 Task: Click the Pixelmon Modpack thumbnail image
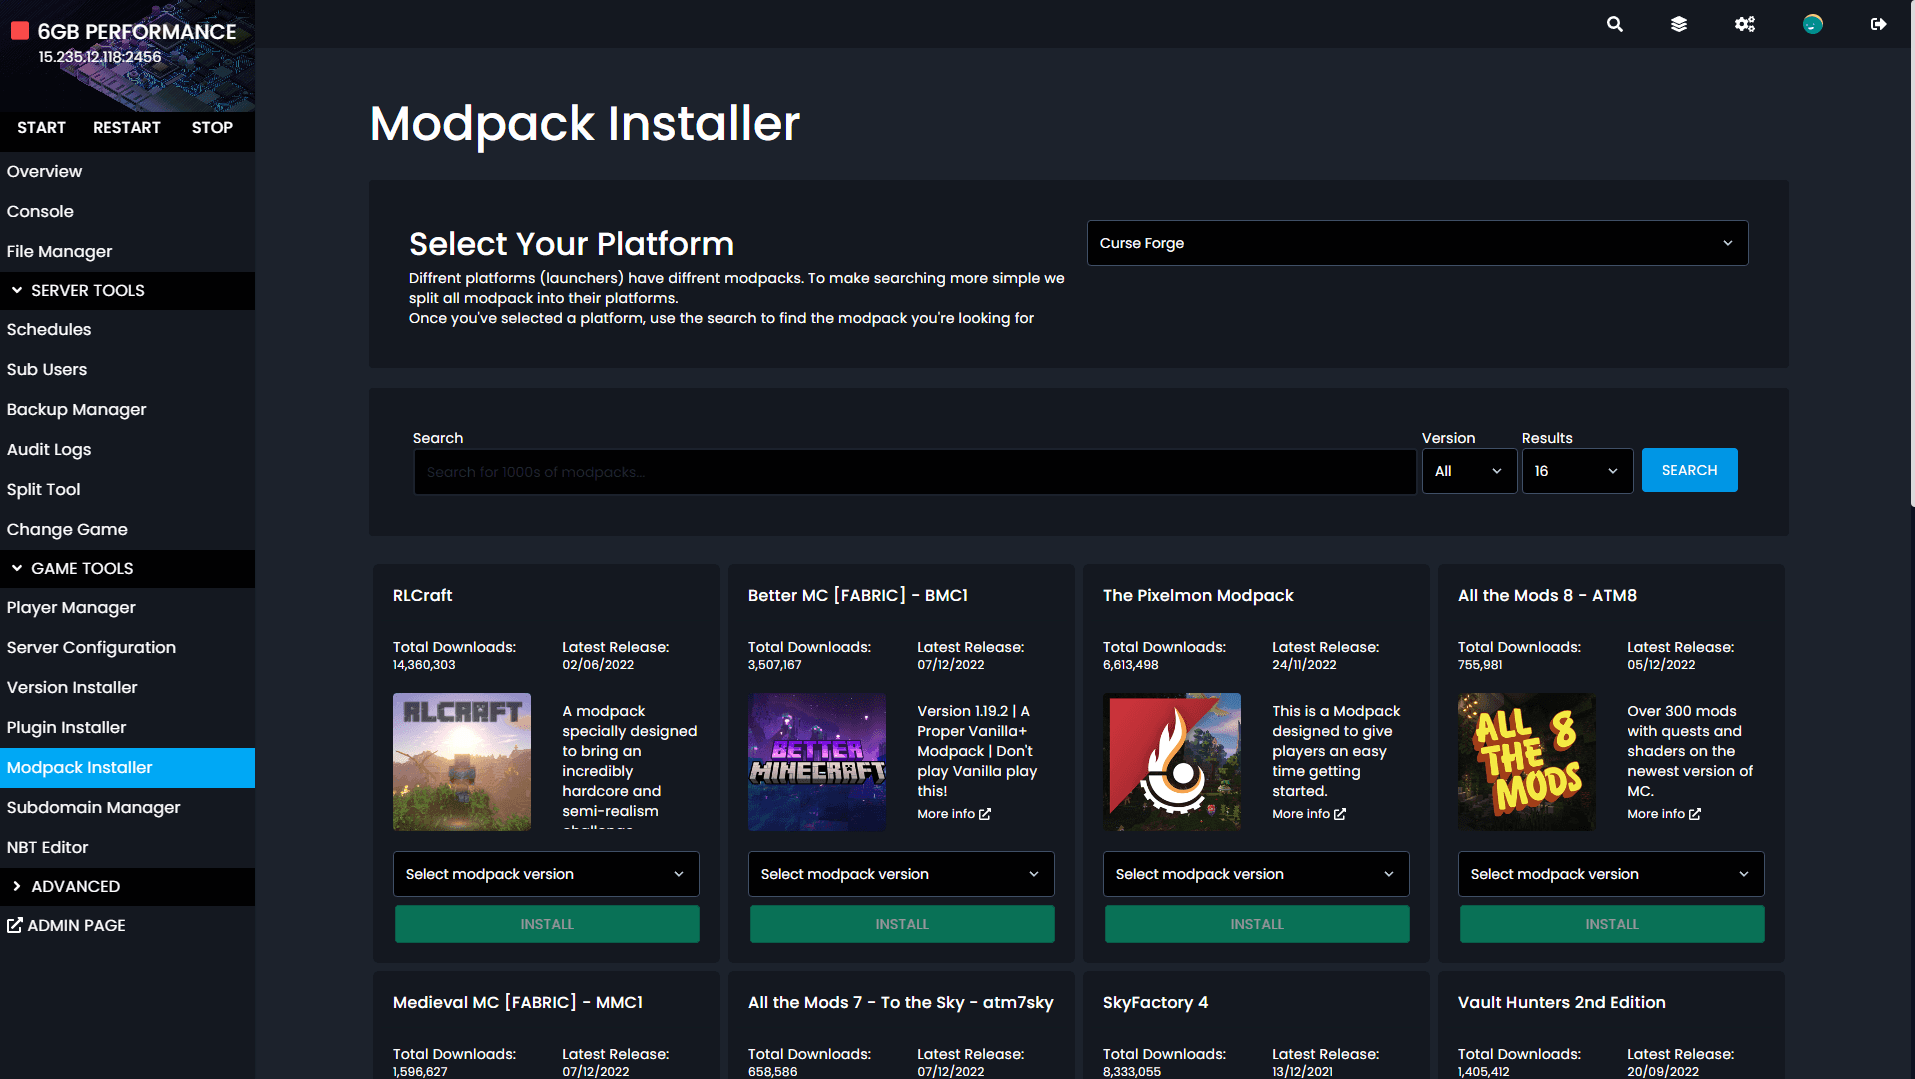(1172, 762)
